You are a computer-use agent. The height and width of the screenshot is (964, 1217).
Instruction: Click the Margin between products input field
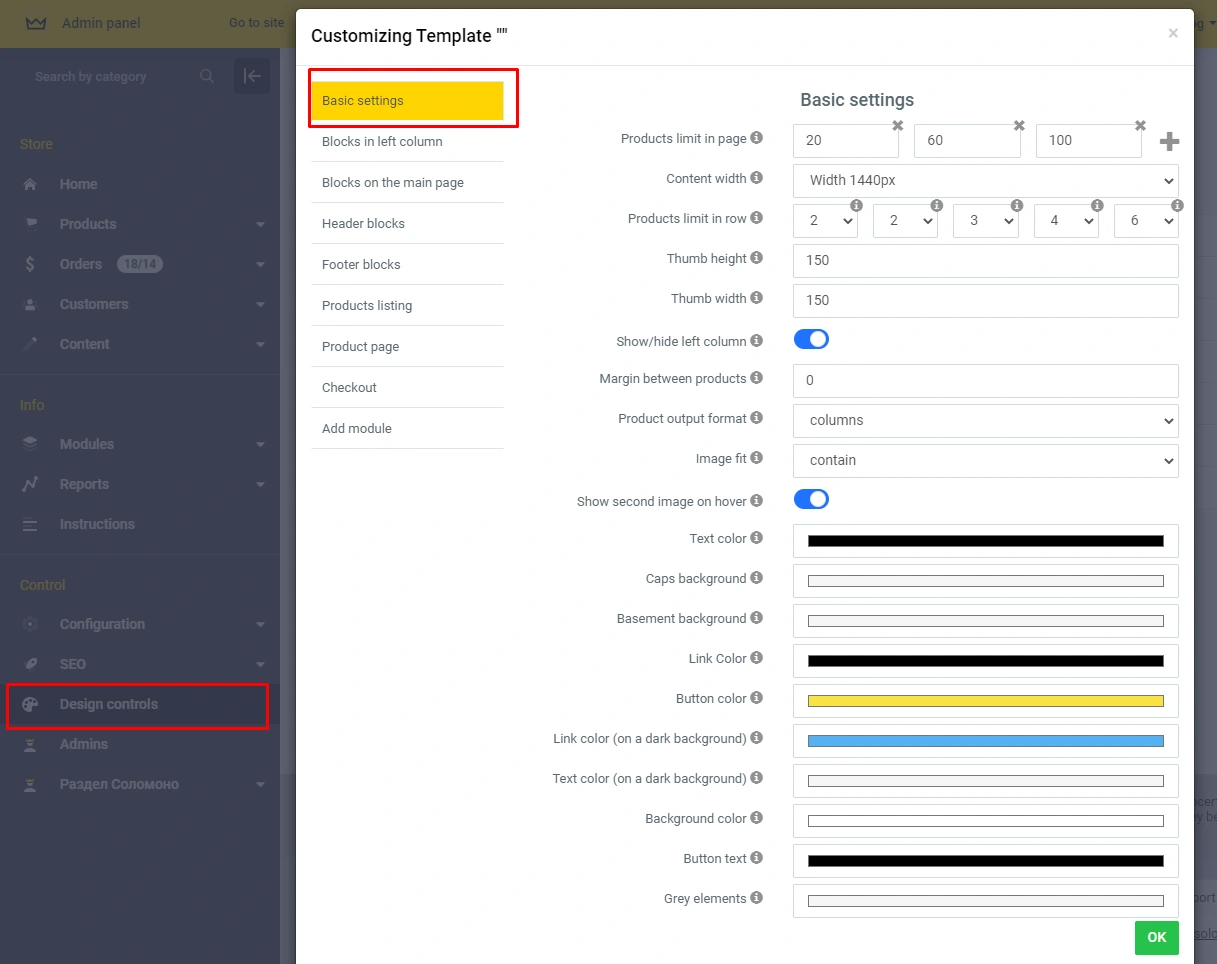(985, 381)
